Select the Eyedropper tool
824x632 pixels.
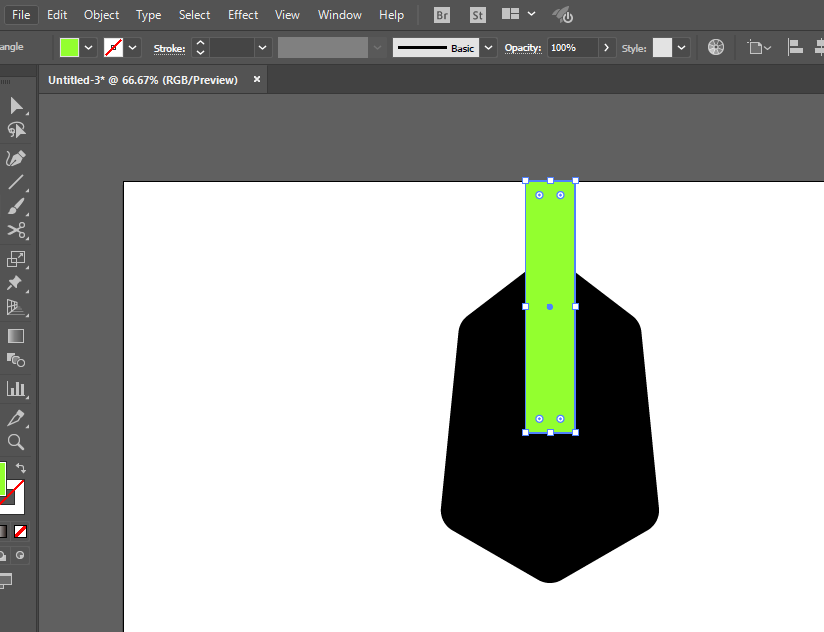point(16,417)
